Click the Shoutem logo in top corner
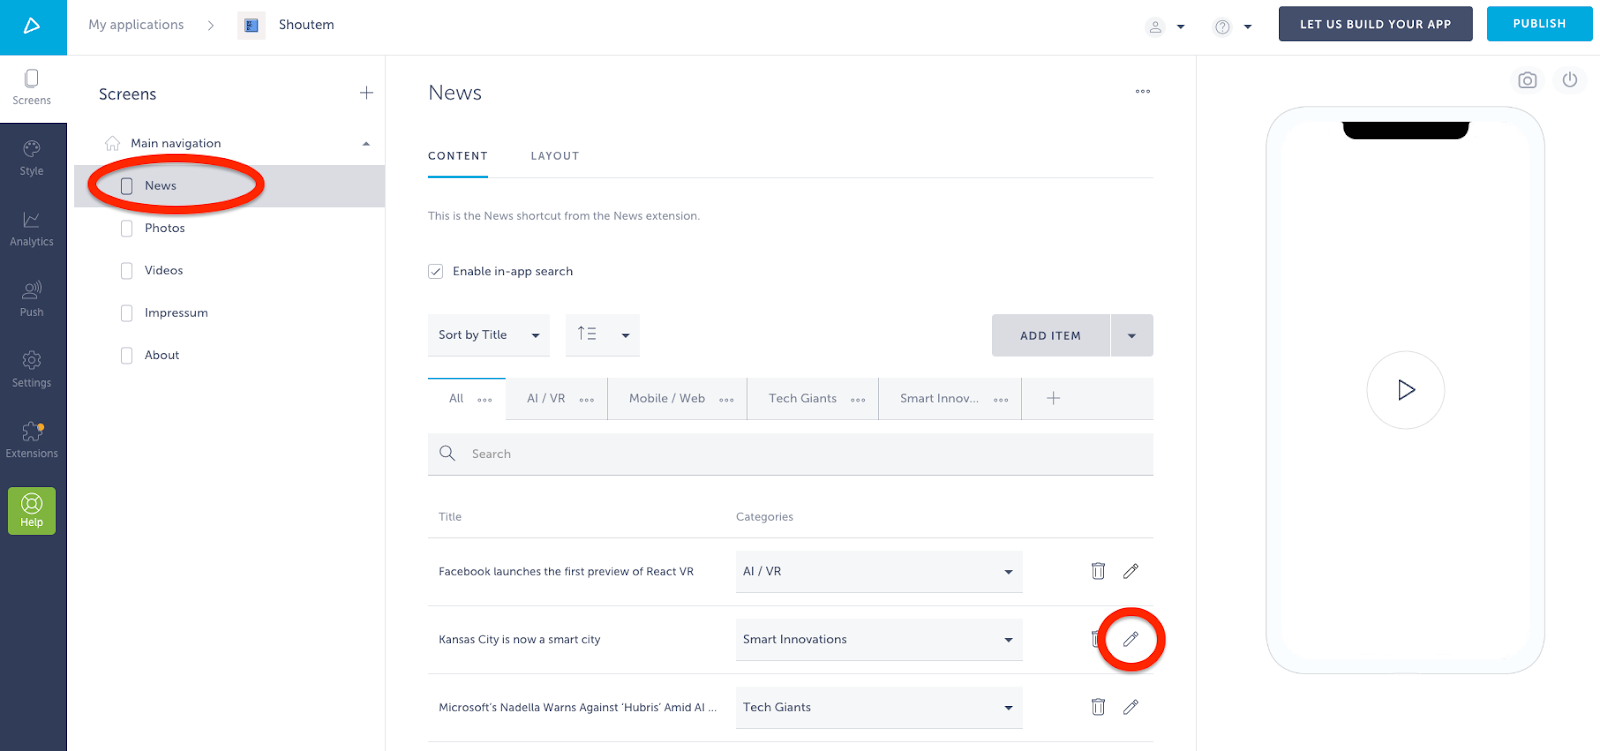1600x751 pixels. (32, 26)
